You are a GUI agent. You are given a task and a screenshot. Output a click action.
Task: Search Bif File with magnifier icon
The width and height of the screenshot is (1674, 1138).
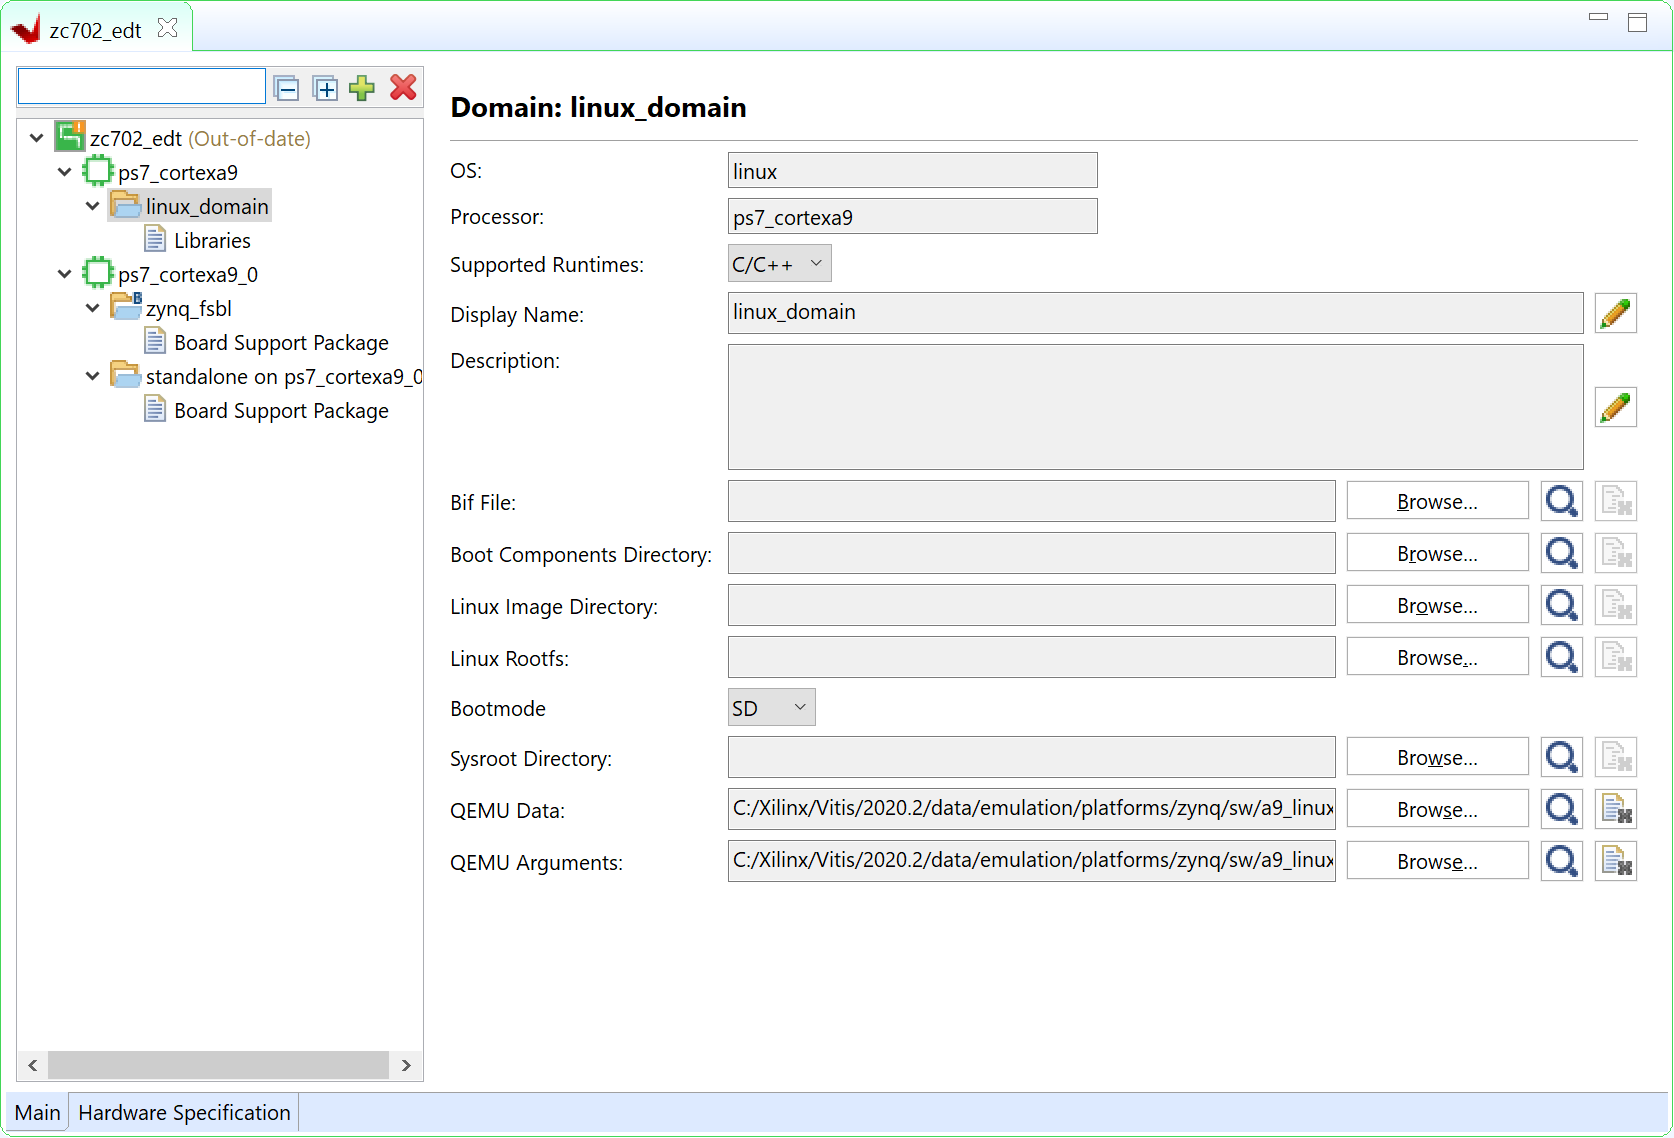[x=1561, y=501]
